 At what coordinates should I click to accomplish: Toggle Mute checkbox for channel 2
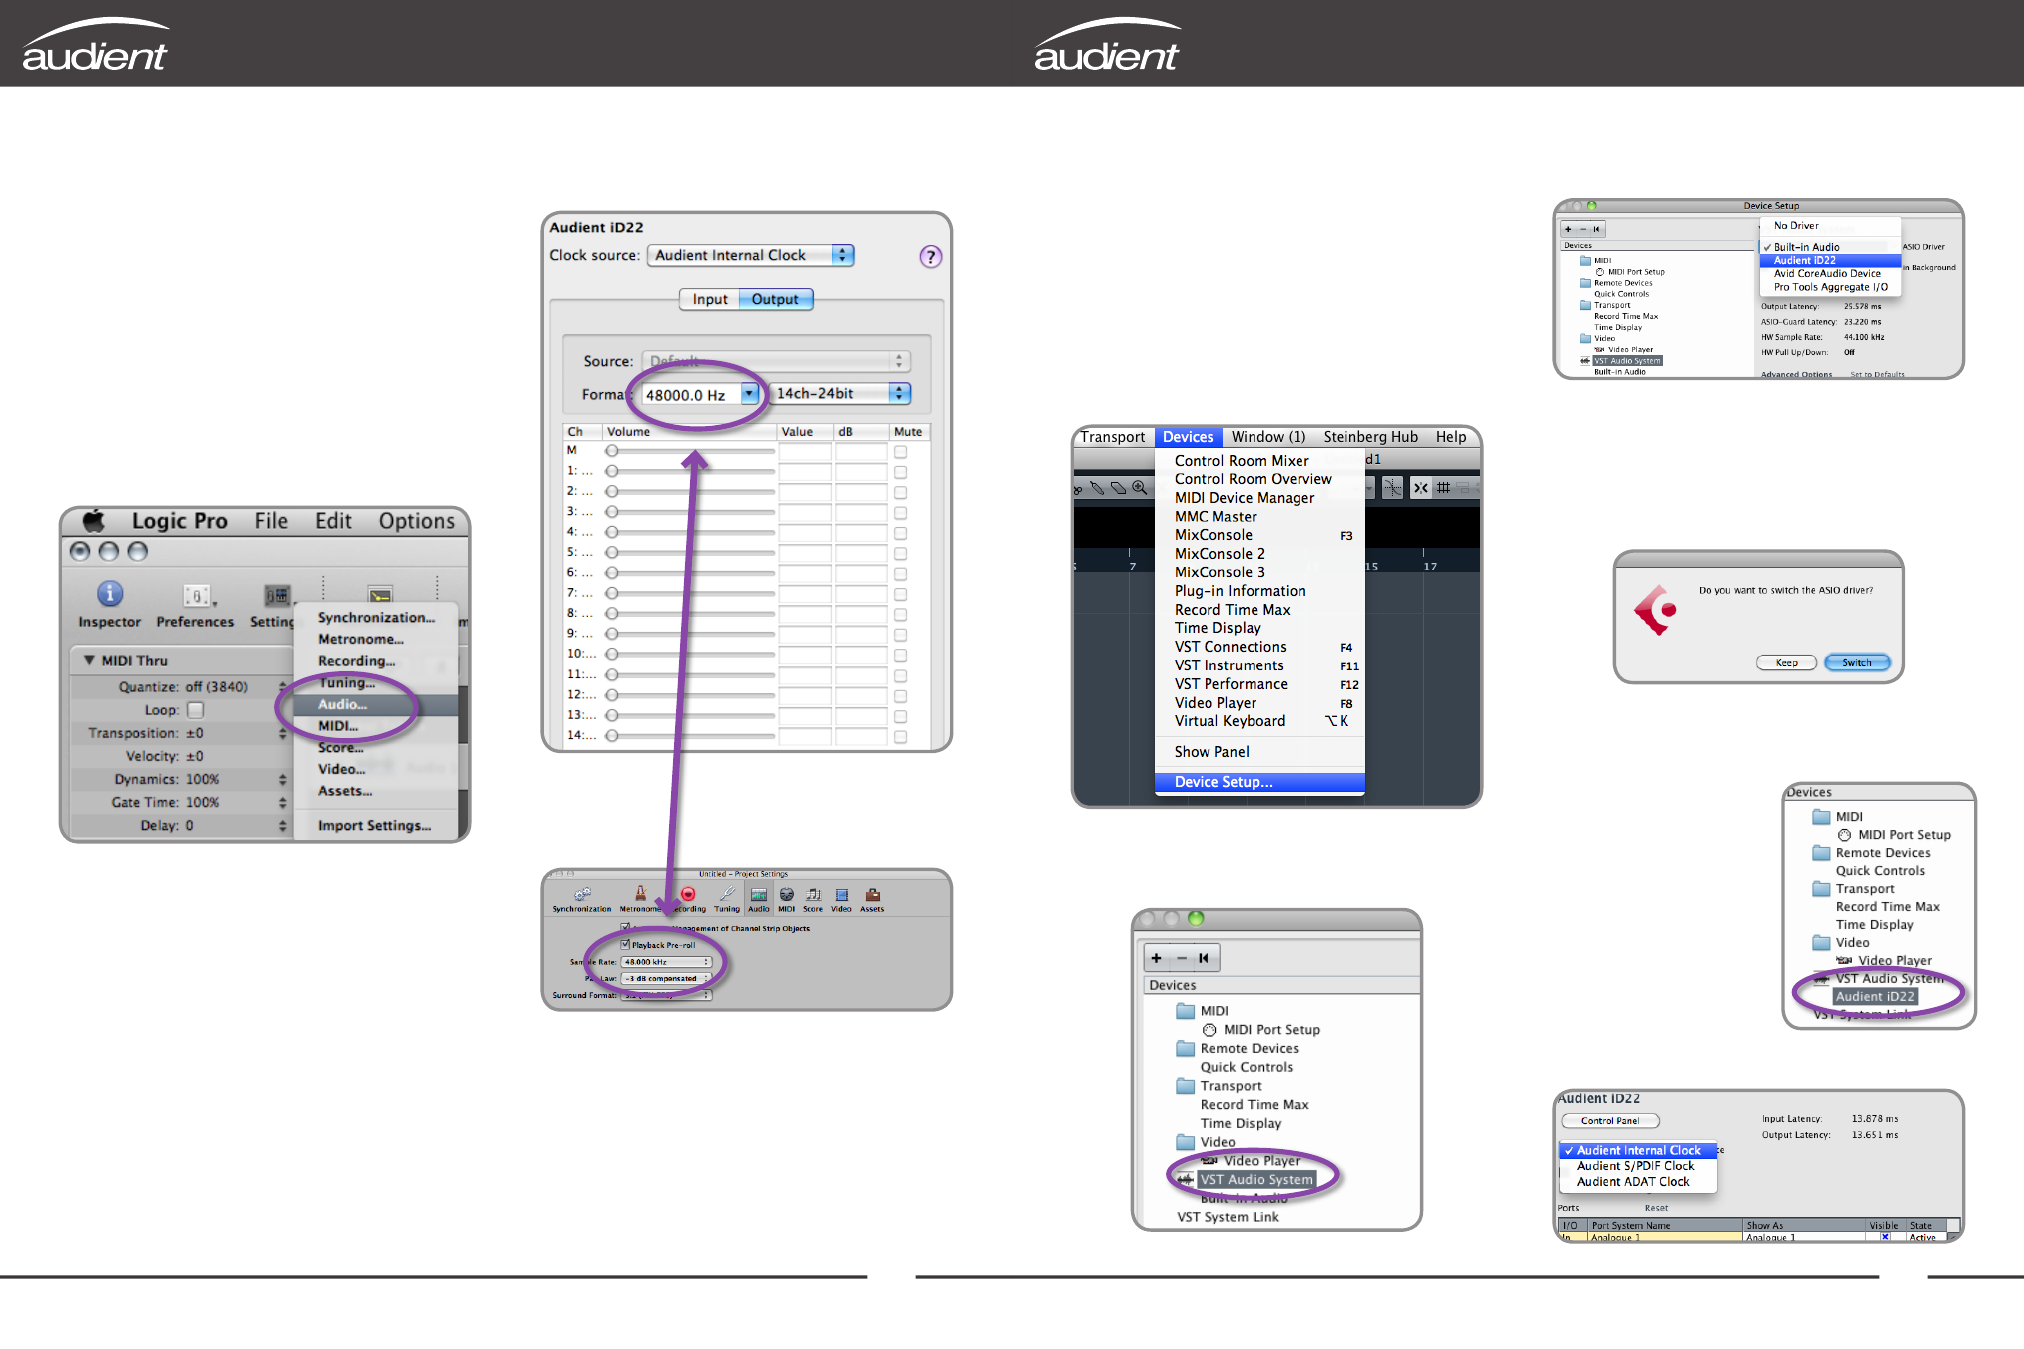[901, 493]
